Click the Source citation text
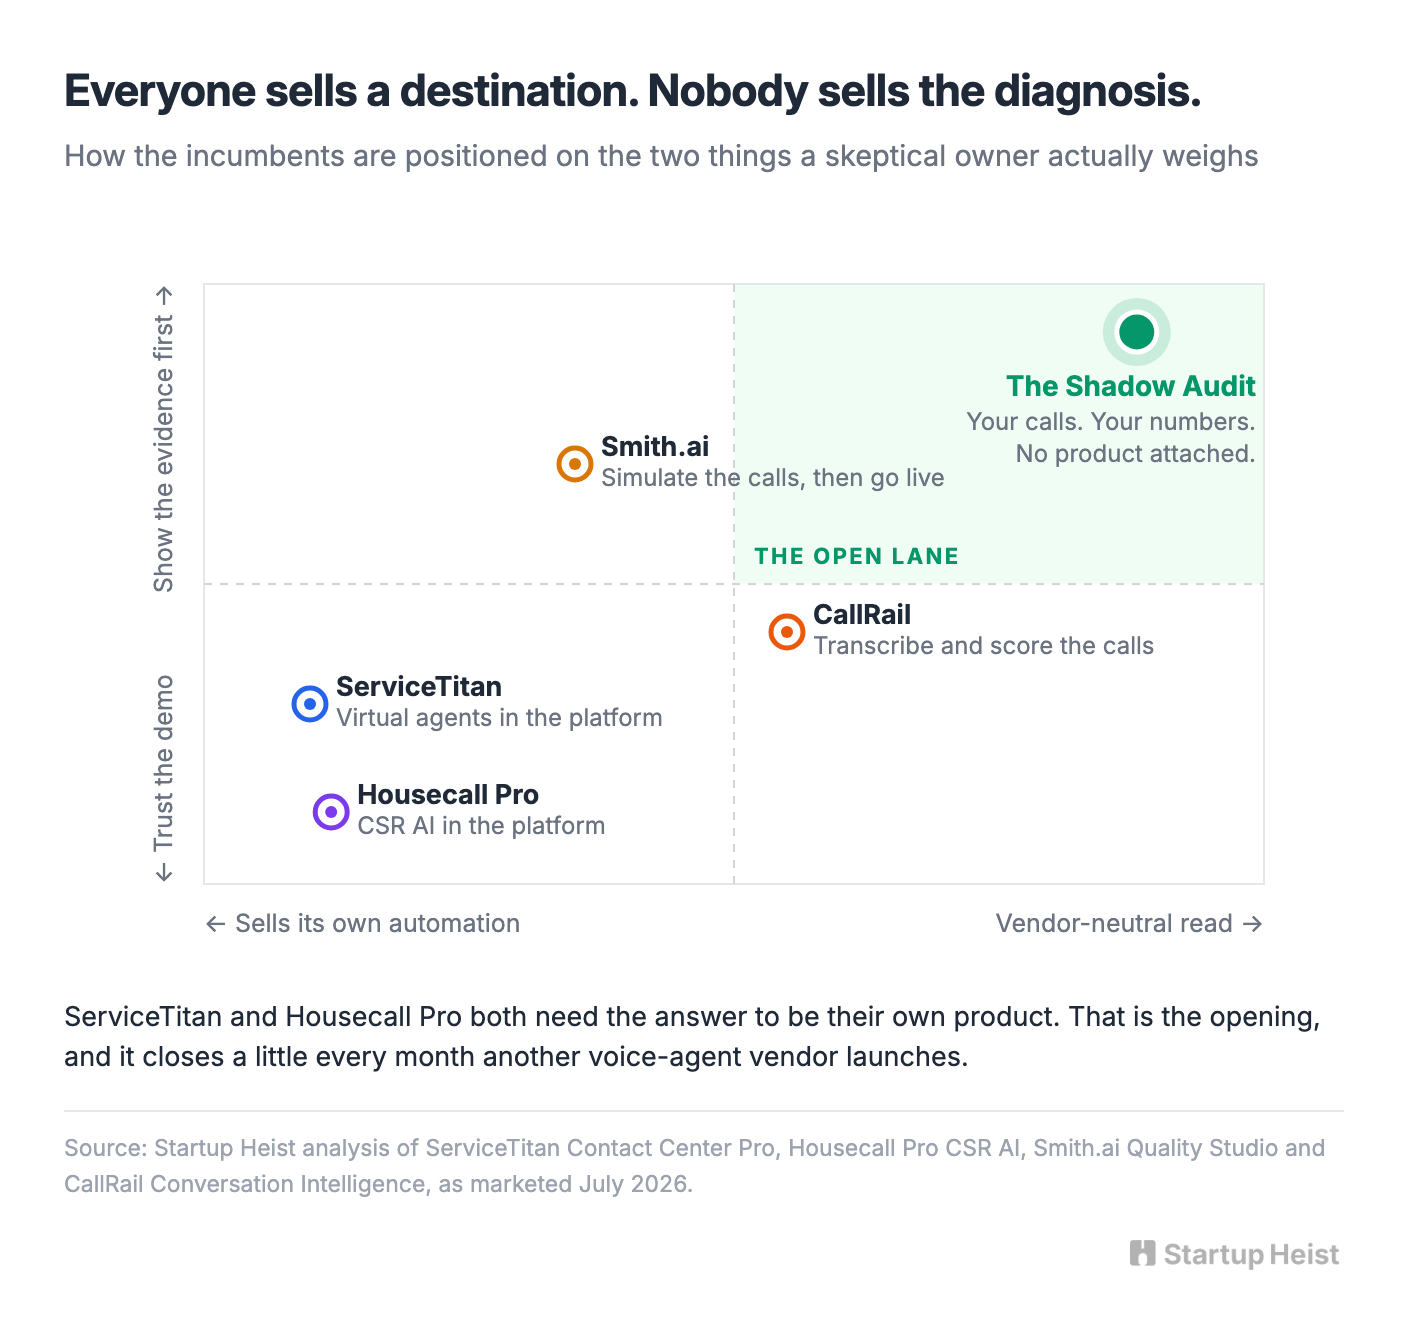 695,1166
